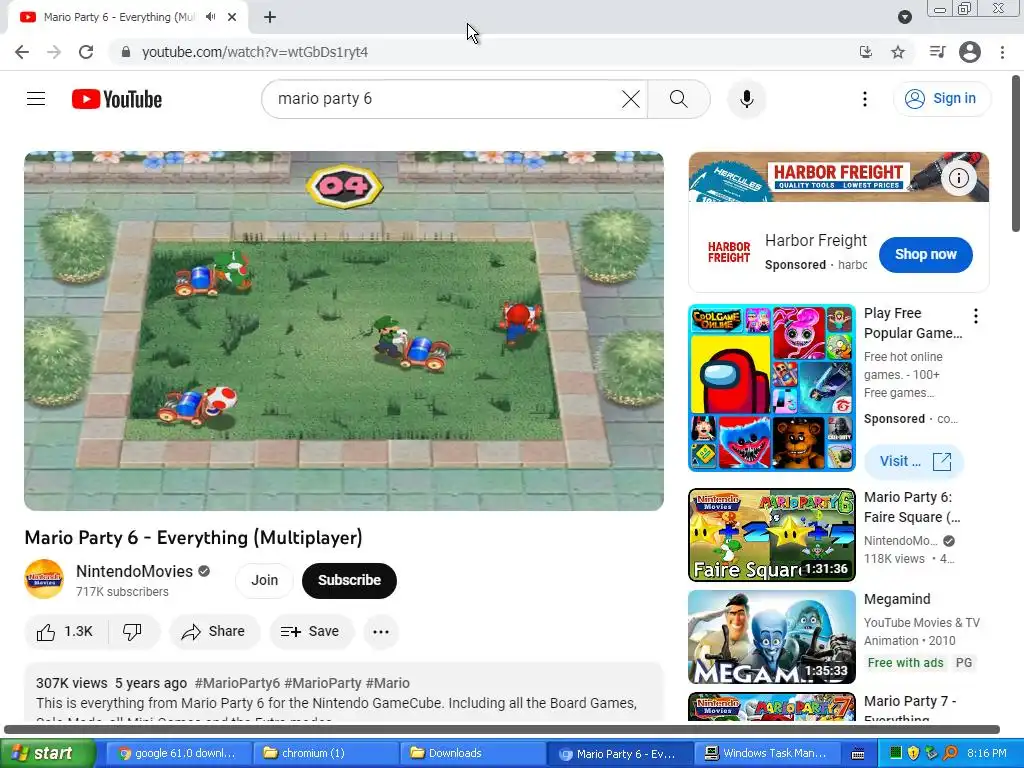Click the install app icon in address bar
Viewport: 1024px width, 768px height.
[866, 52]
